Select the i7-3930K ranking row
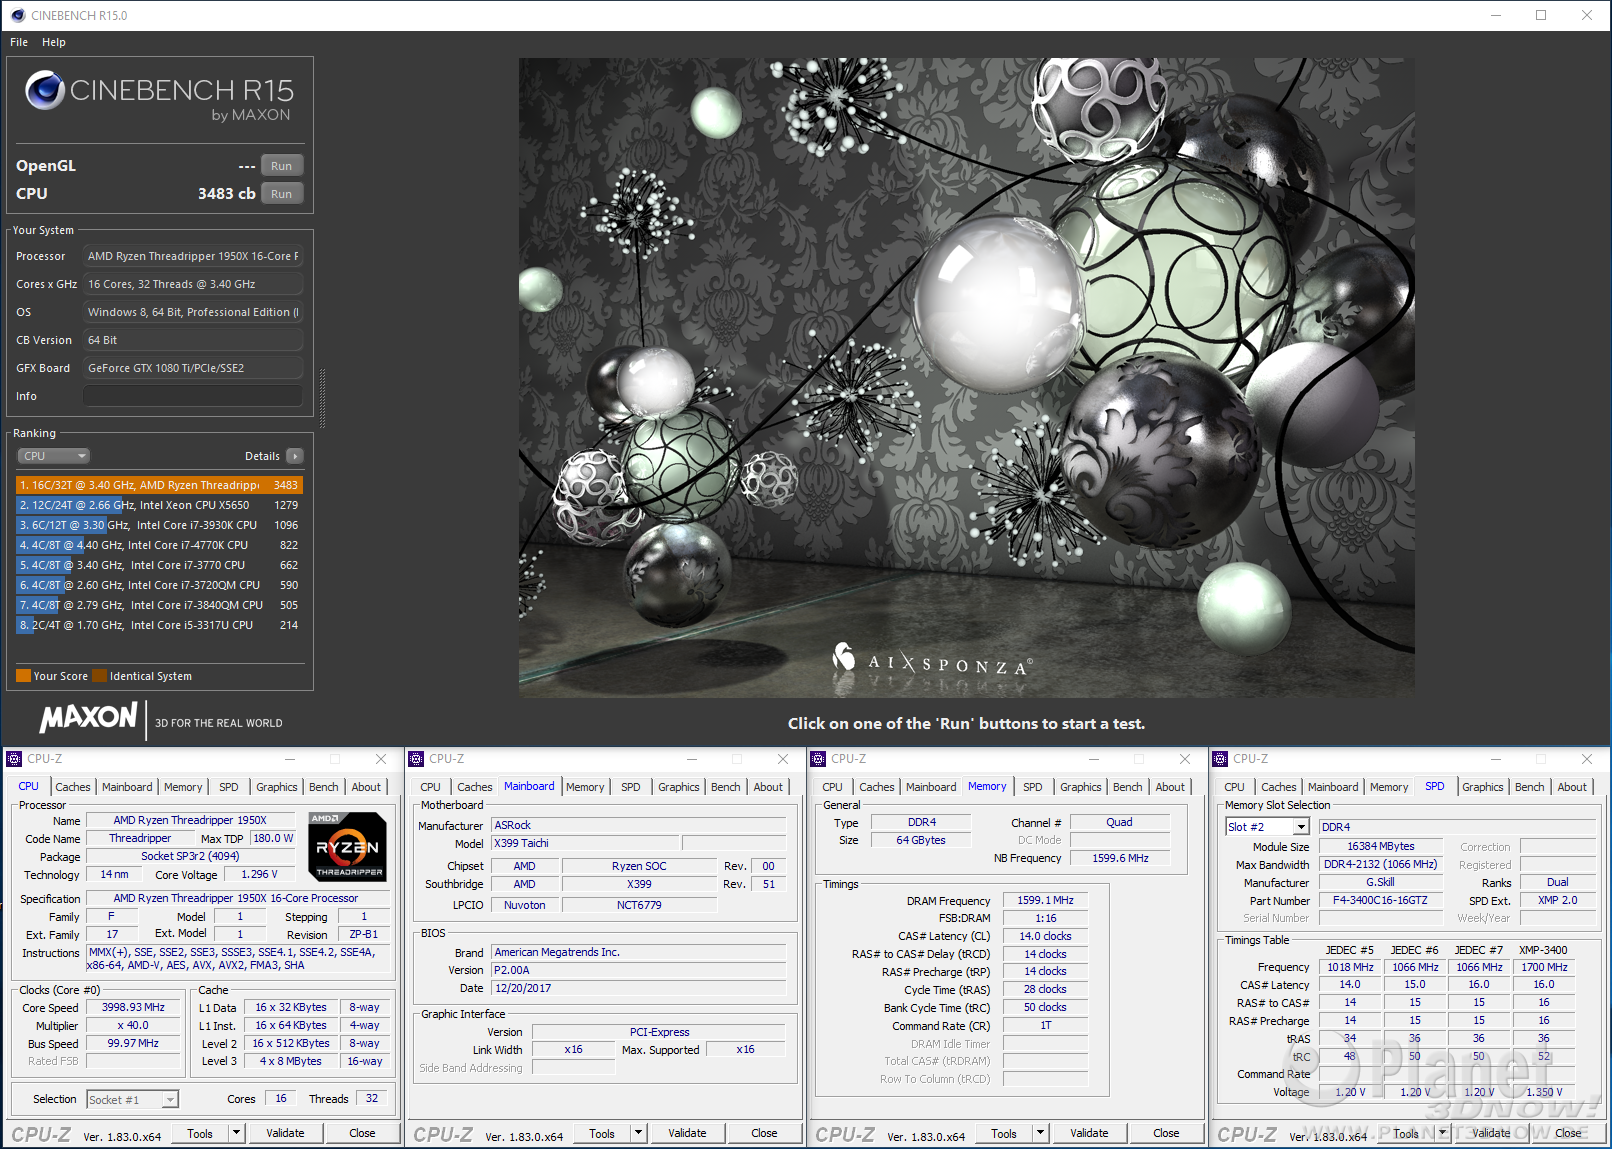This screenshot has height=1149, width=1612. (159, 525)
